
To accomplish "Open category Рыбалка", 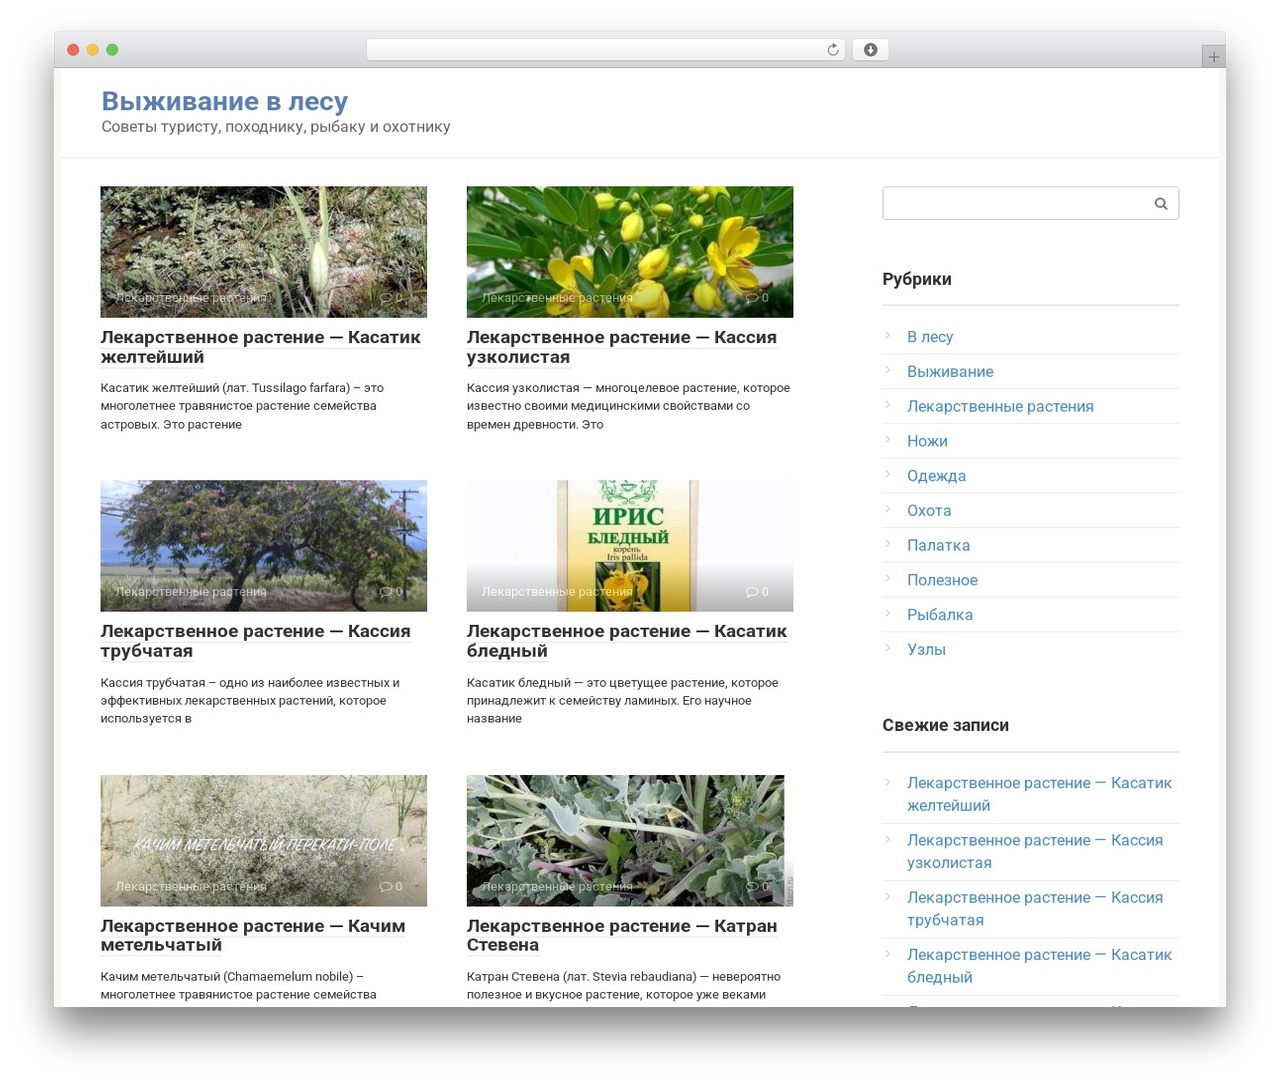I will pyautogui.click(x=940, y=615).
